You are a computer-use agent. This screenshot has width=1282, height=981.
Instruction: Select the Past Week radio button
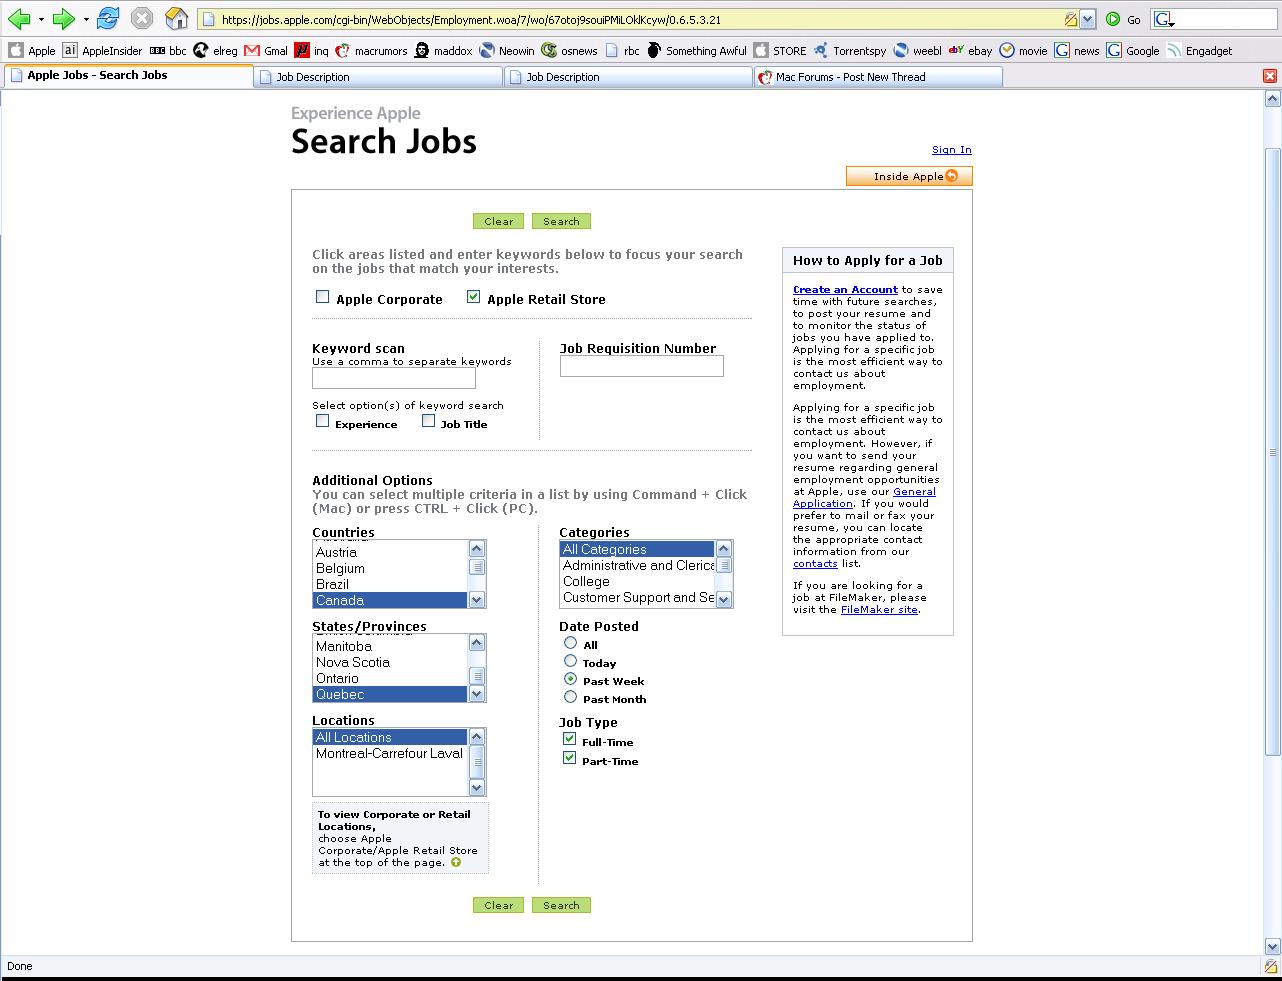570,679
